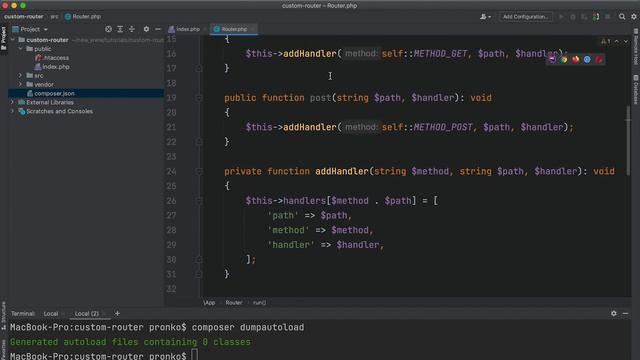Select the Local (2) terminal tab

coord(87,313)
